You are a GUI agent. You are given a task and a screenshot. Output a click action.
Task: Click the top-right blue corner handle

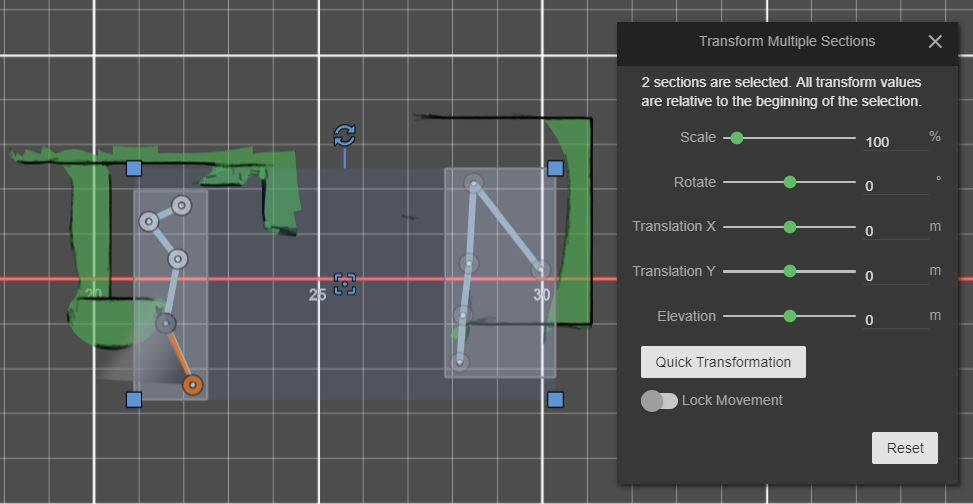[x=555, y=168]
